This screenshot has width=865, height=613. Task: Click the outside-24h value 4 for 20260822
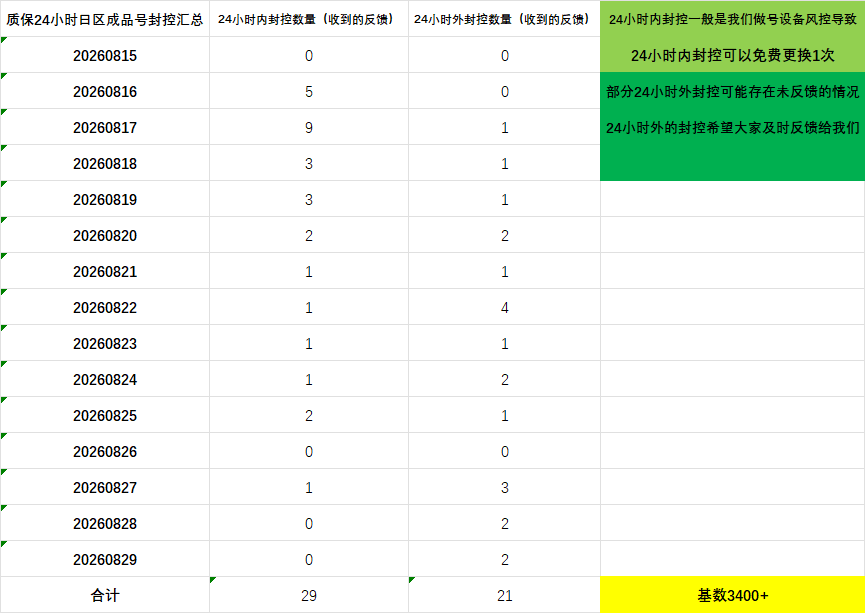pos(504,307)
